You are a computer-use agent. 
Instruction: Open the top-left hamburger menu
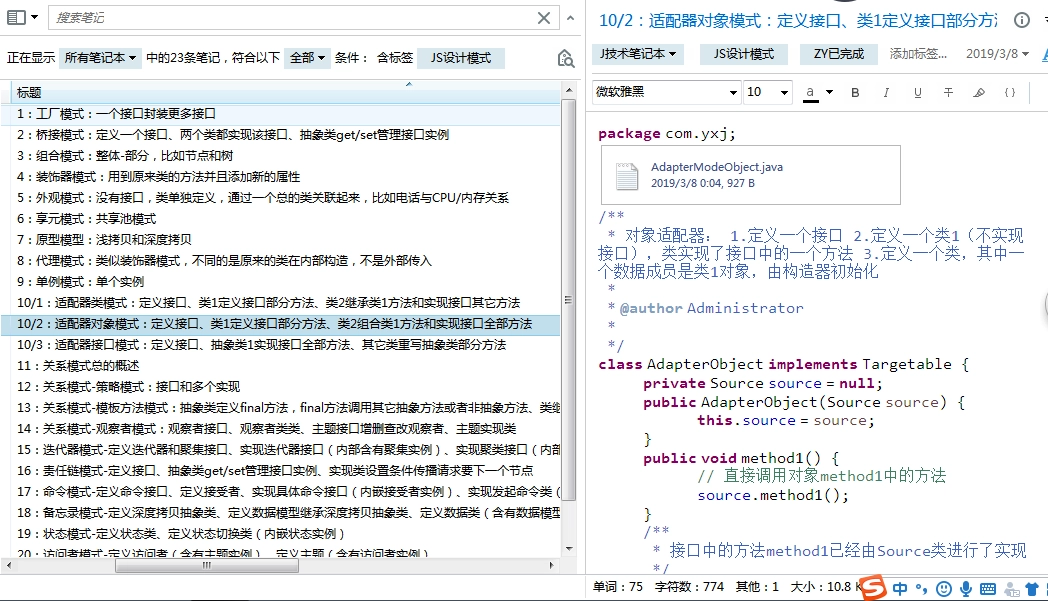pyautogui.click(x=18, y=18)
